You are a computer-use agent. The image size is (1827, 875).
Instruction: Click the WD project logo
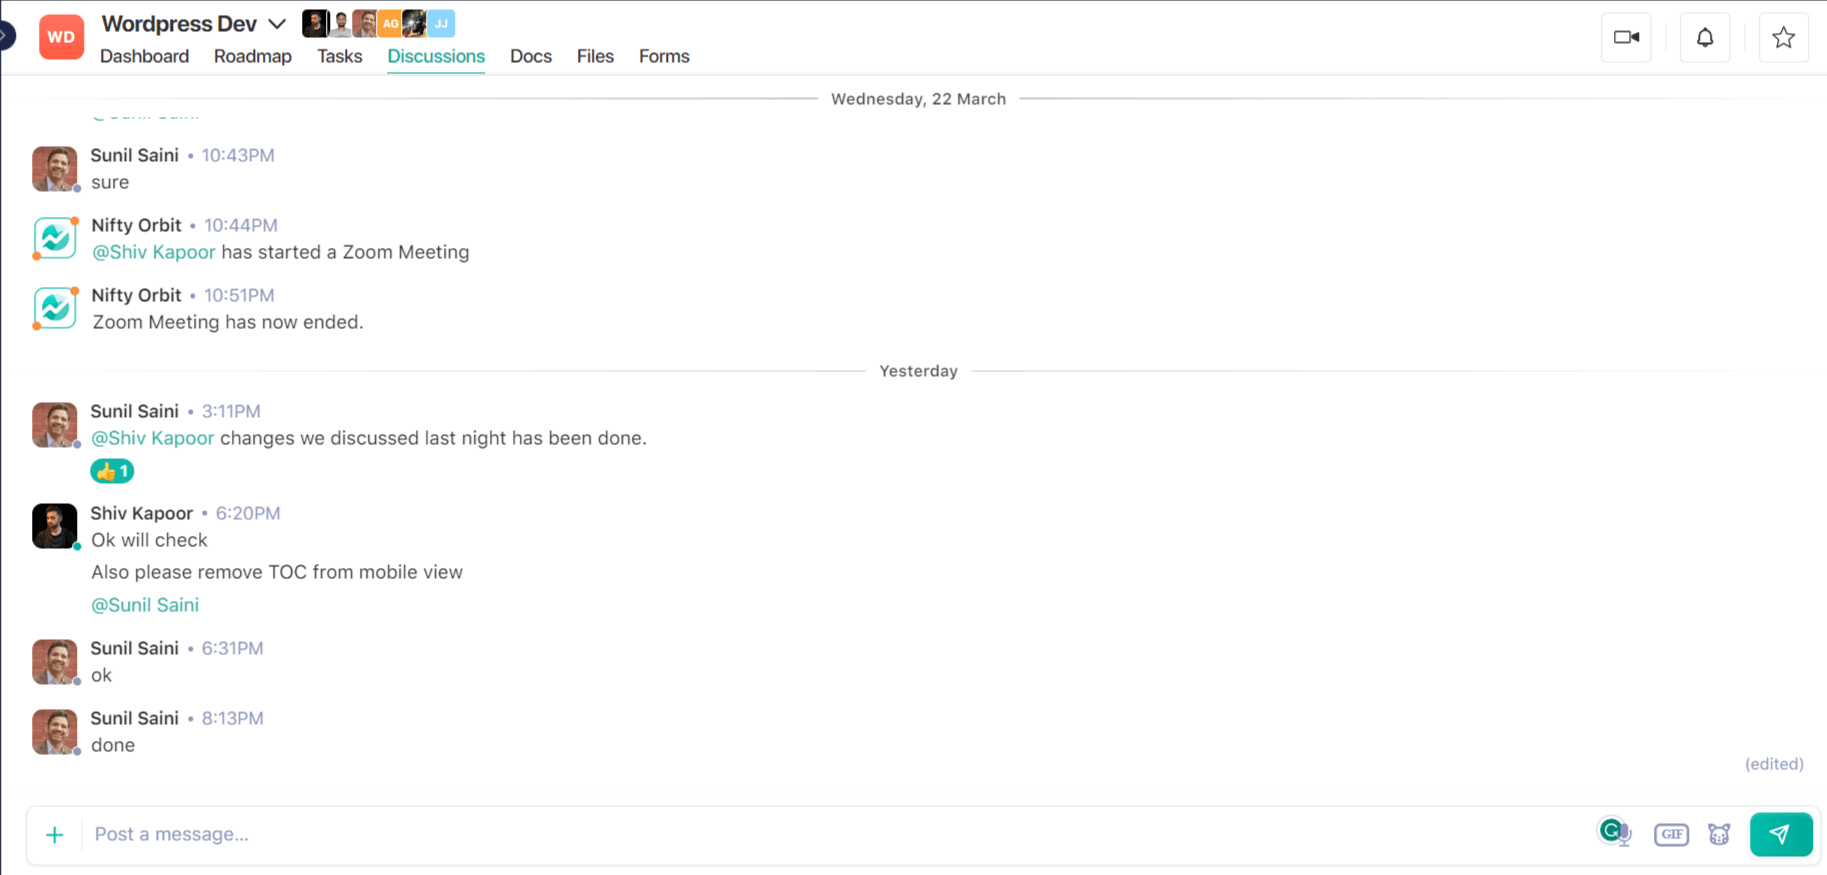click(61, 37)
